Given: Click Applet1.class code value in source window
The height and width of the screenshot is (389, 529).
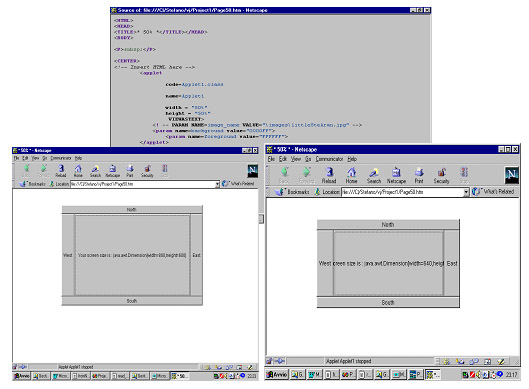Looking at the screenshot, I should [202, 84].
